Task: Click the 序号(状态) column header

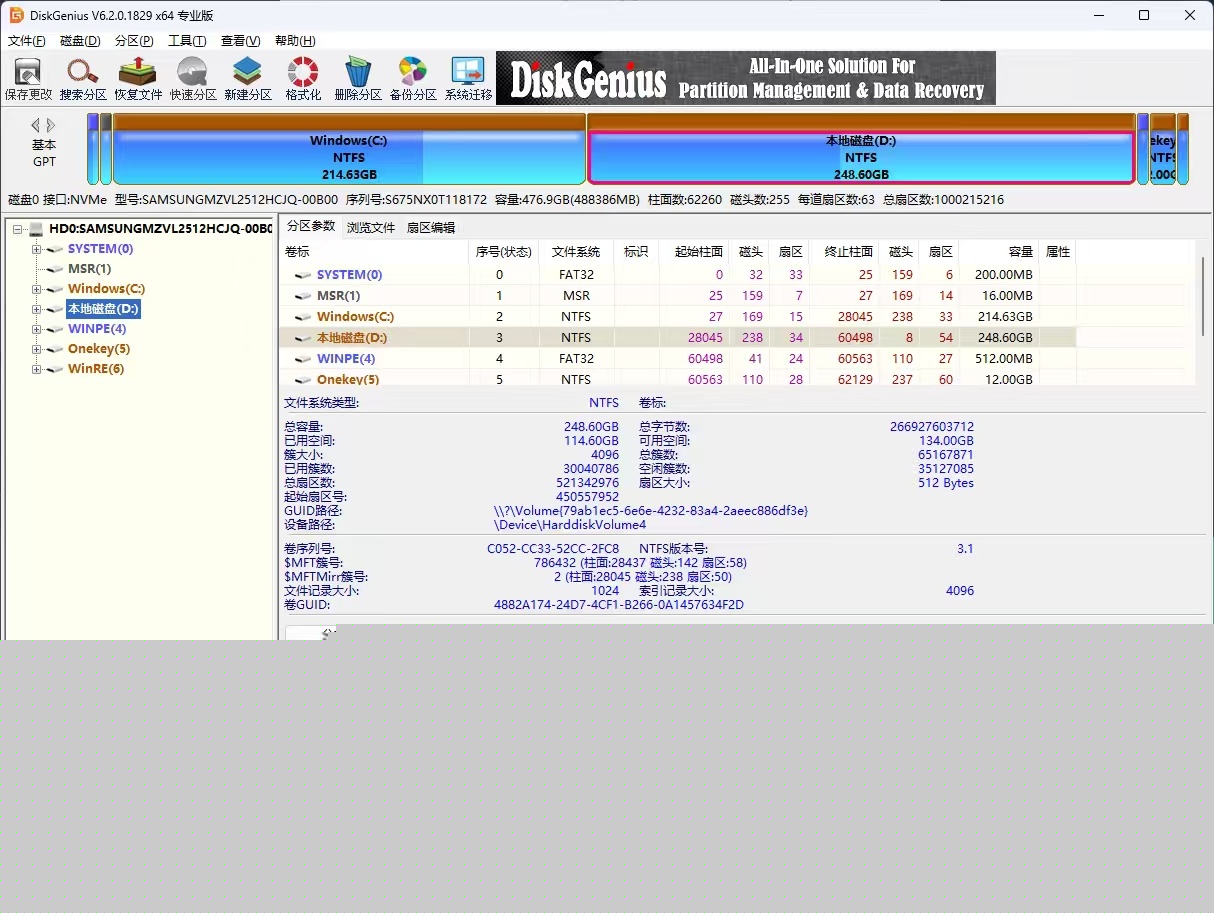Action: [503, 252]
